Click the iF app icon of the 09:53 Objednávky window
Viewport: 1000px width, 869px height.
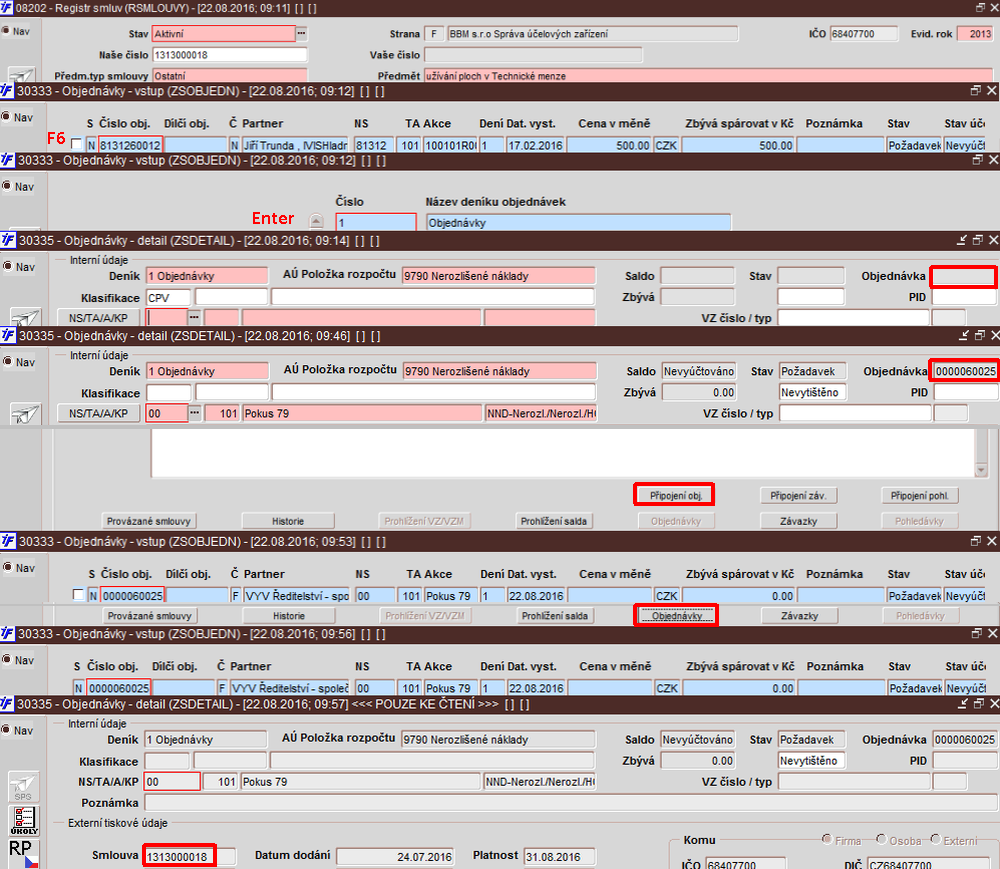(8, 541)
